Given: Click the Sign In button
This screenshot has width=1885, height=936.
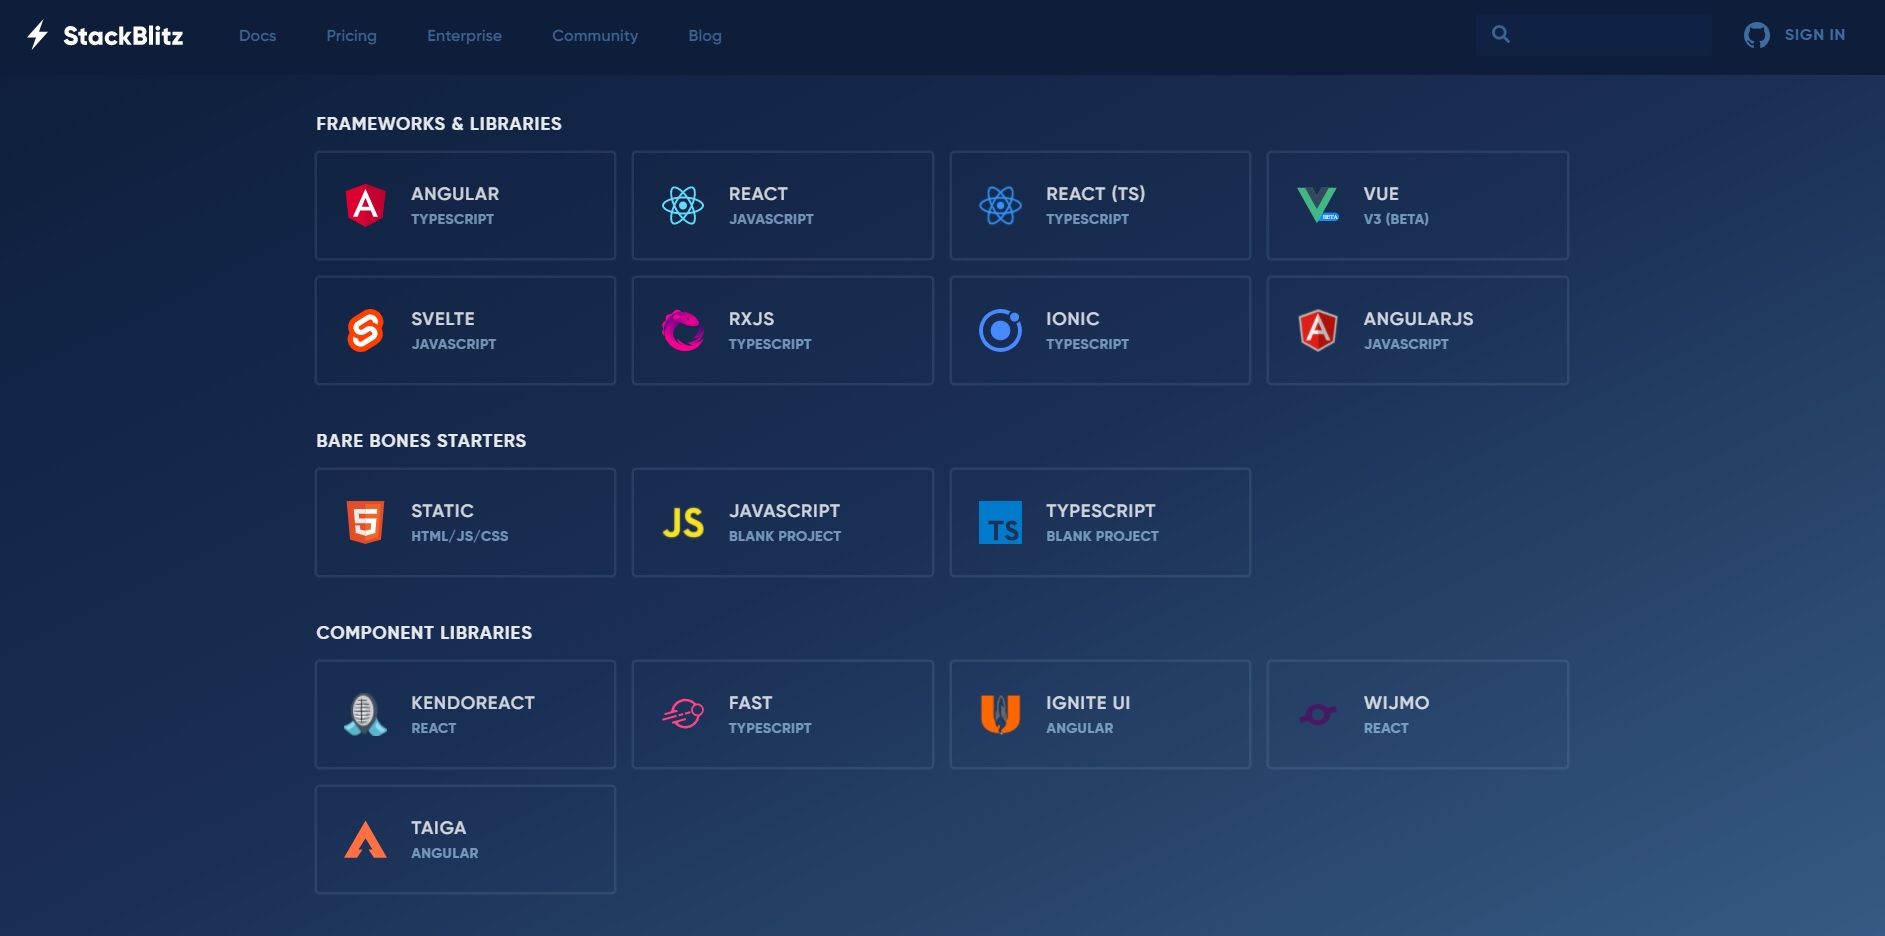Looking at the screenshot, I should 1795,35.
